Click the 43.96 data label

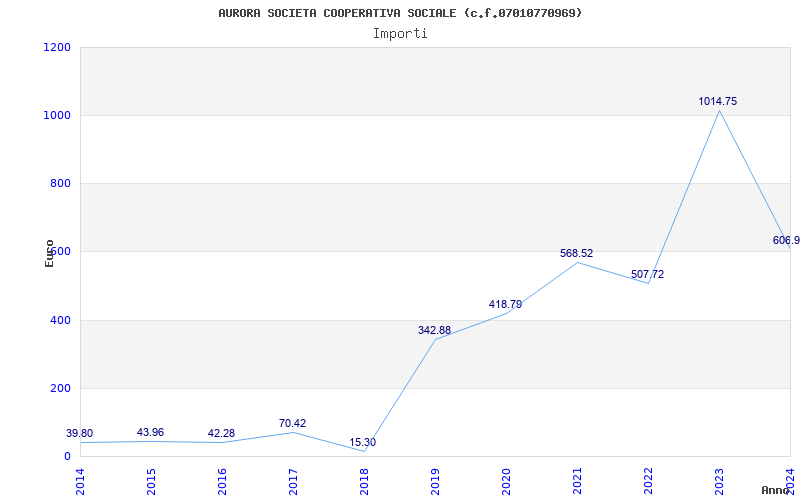tap(150, 432)
